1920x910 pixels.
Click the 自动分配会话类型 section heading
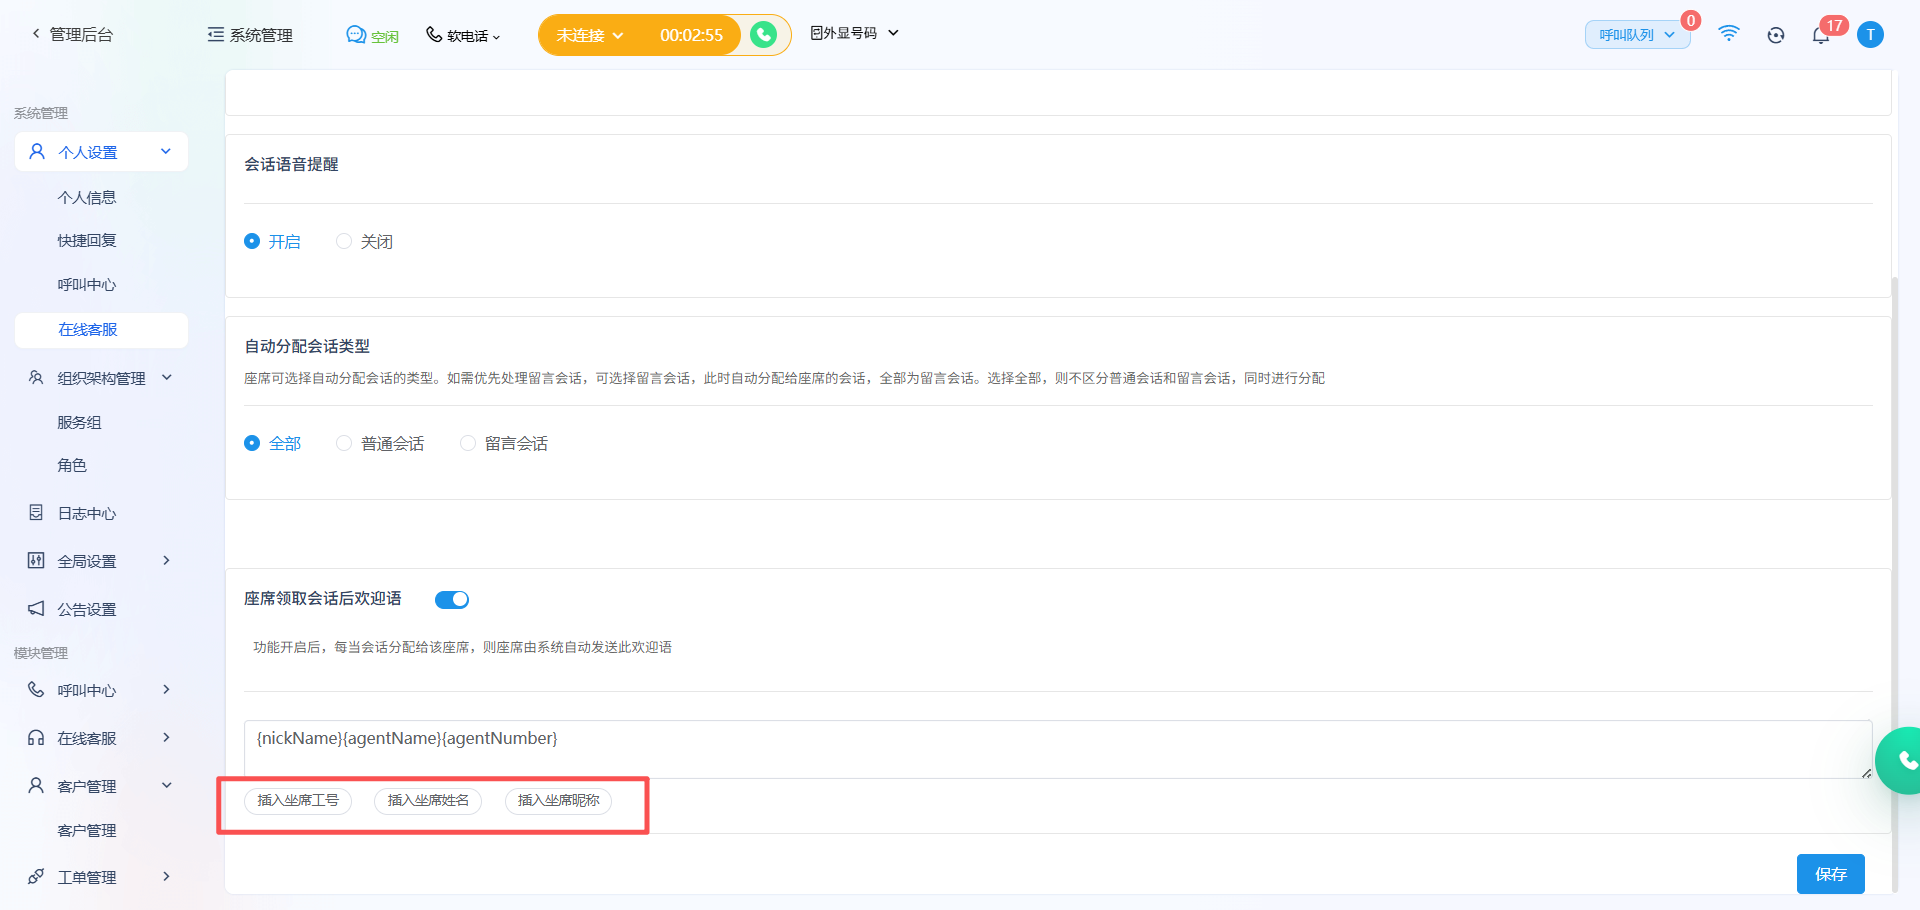tap(307, 346)
